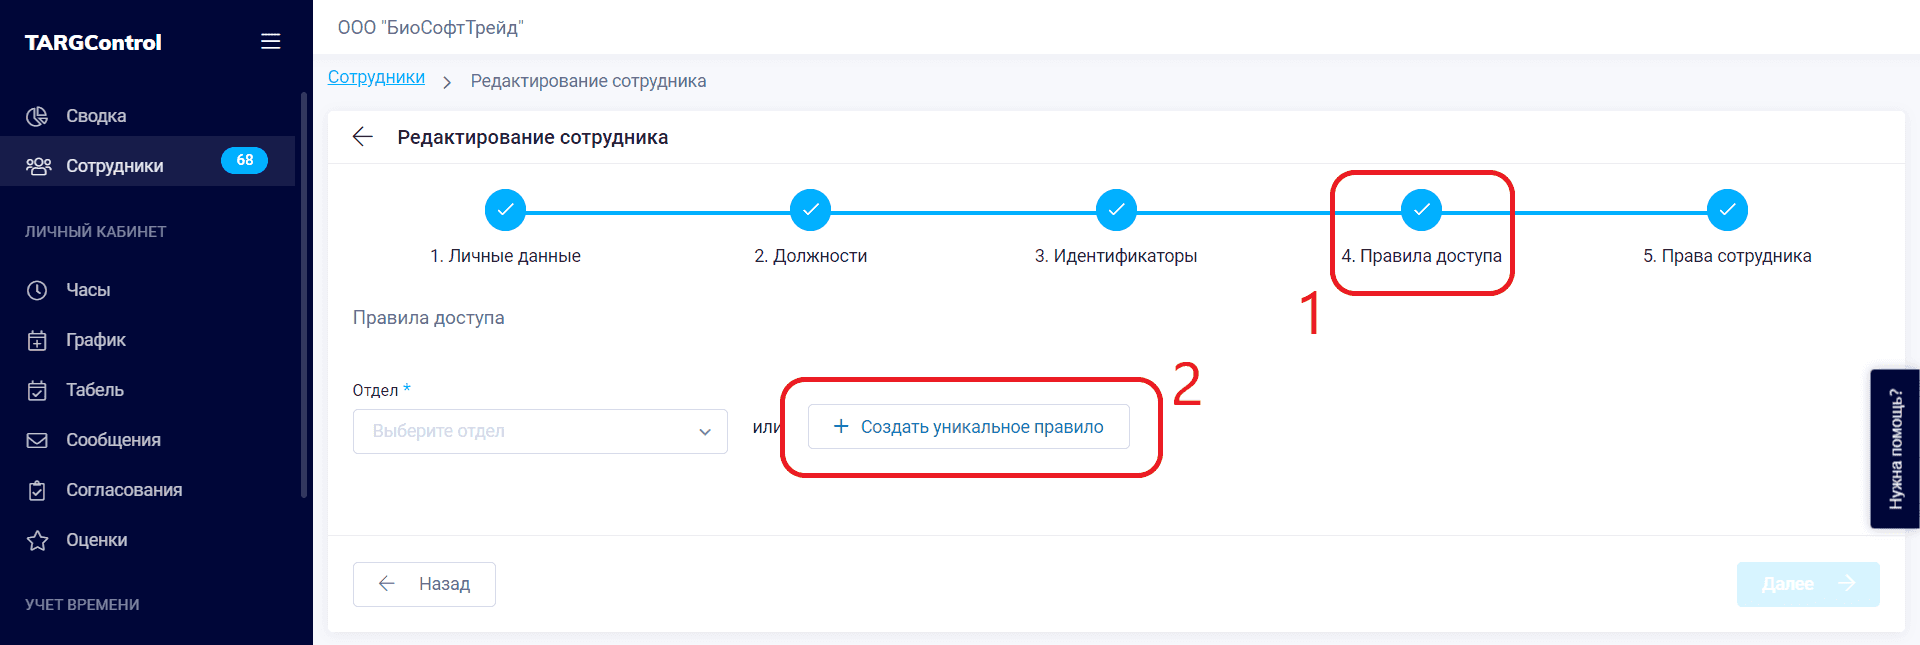The width and height of the screenshot is (1920, 645).
Task: Go back using the Назад button
Action: click(424, 584)
